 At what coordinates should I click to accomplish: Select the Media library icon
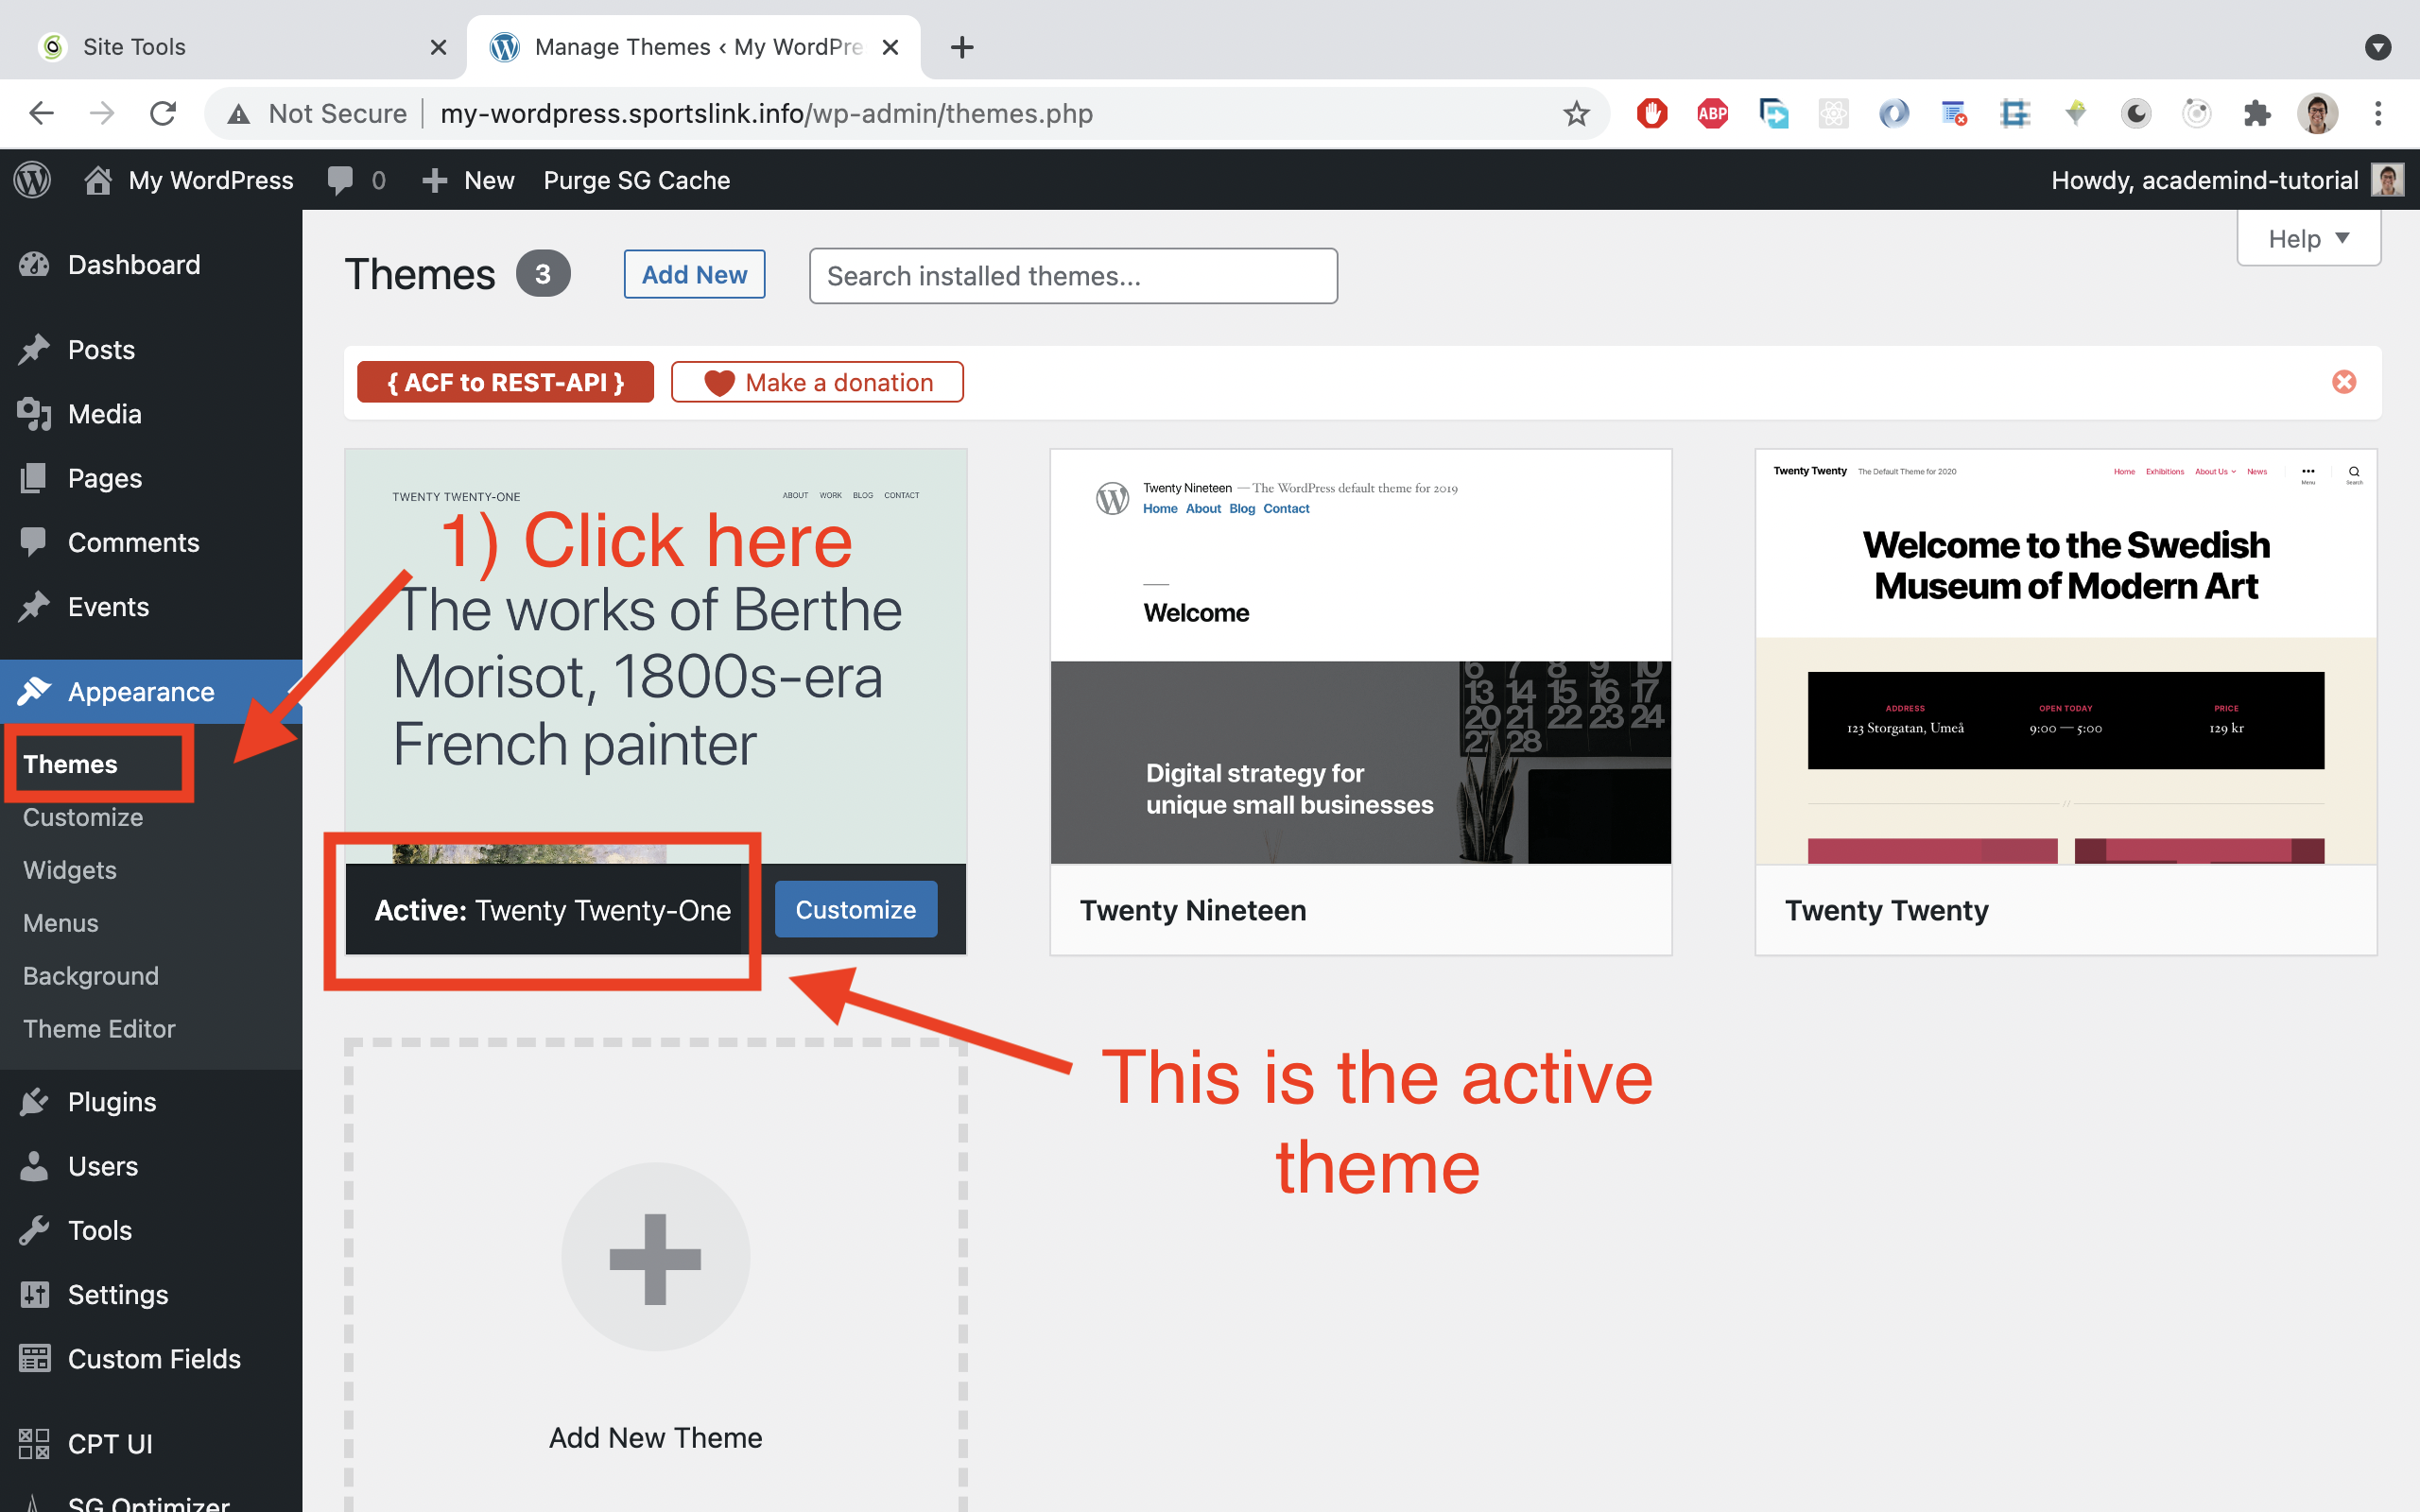coord(34,414)
